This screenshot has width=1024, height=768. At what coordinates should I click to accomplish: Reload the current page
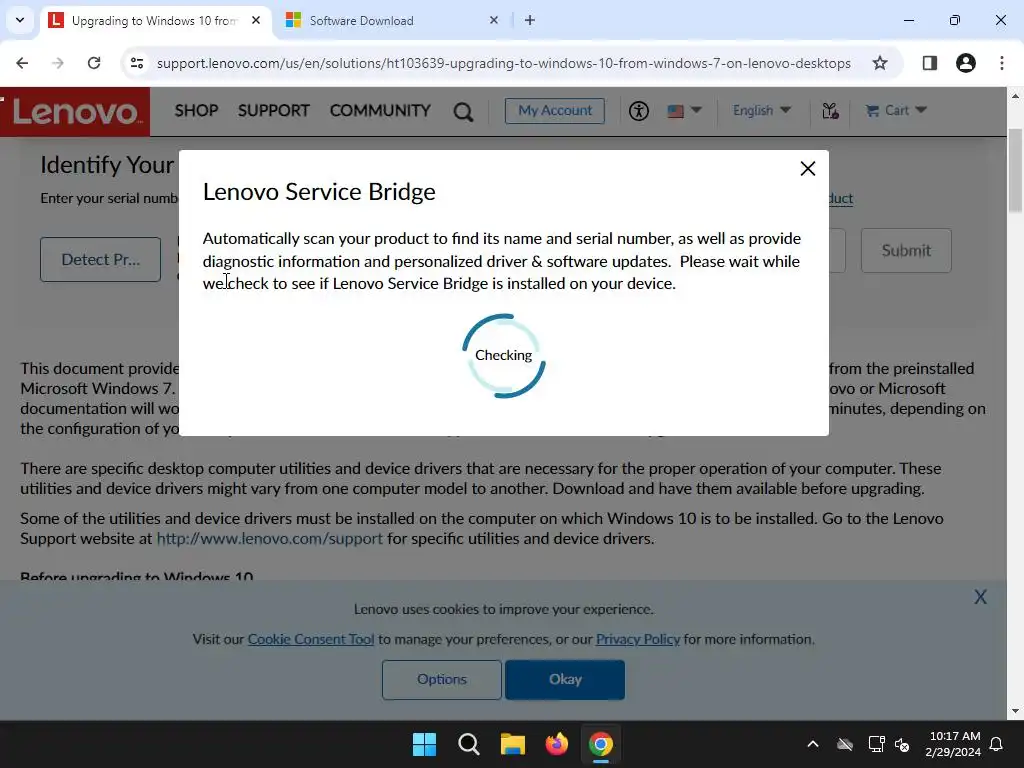click(x=94, y=63)
